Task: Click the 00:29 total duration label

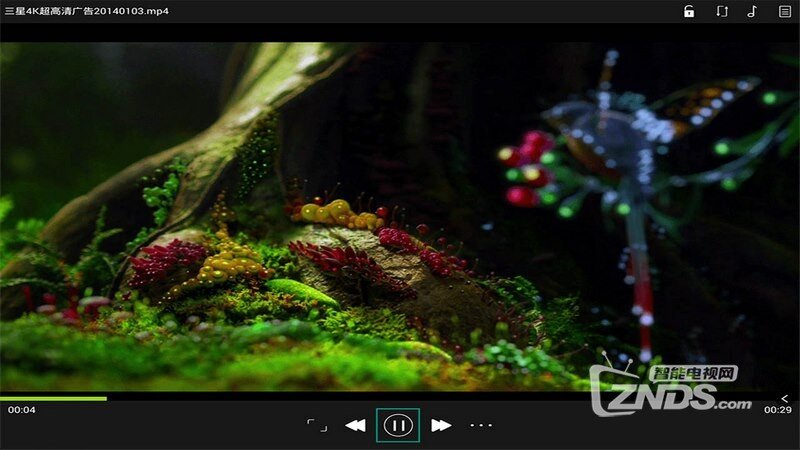Action: pyautogui.click(x=777, y=410)
